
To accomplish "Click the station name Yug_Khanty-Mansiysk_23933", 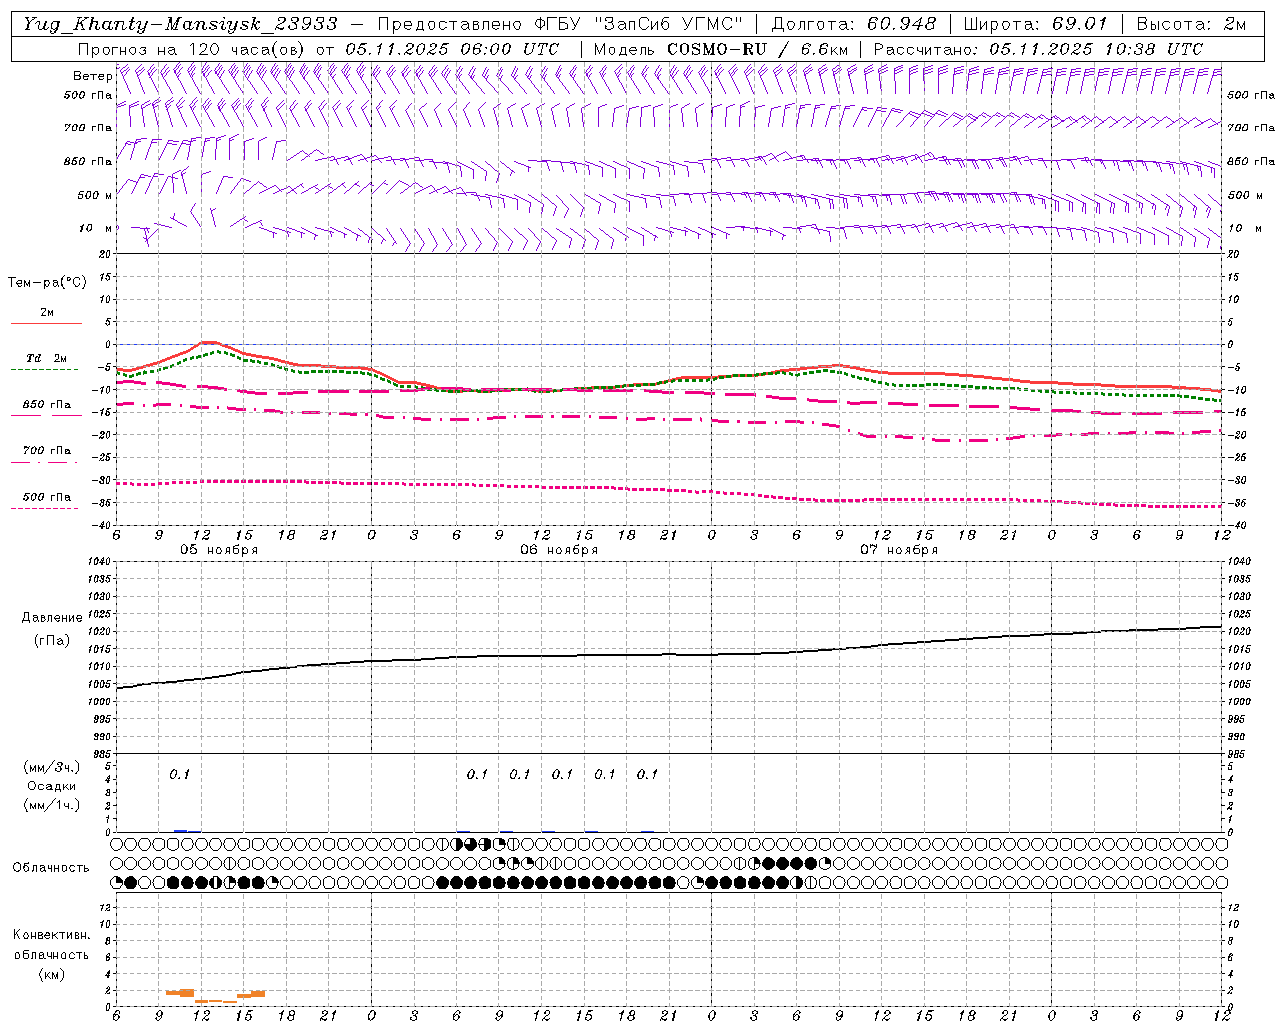I will click(180, 24).
